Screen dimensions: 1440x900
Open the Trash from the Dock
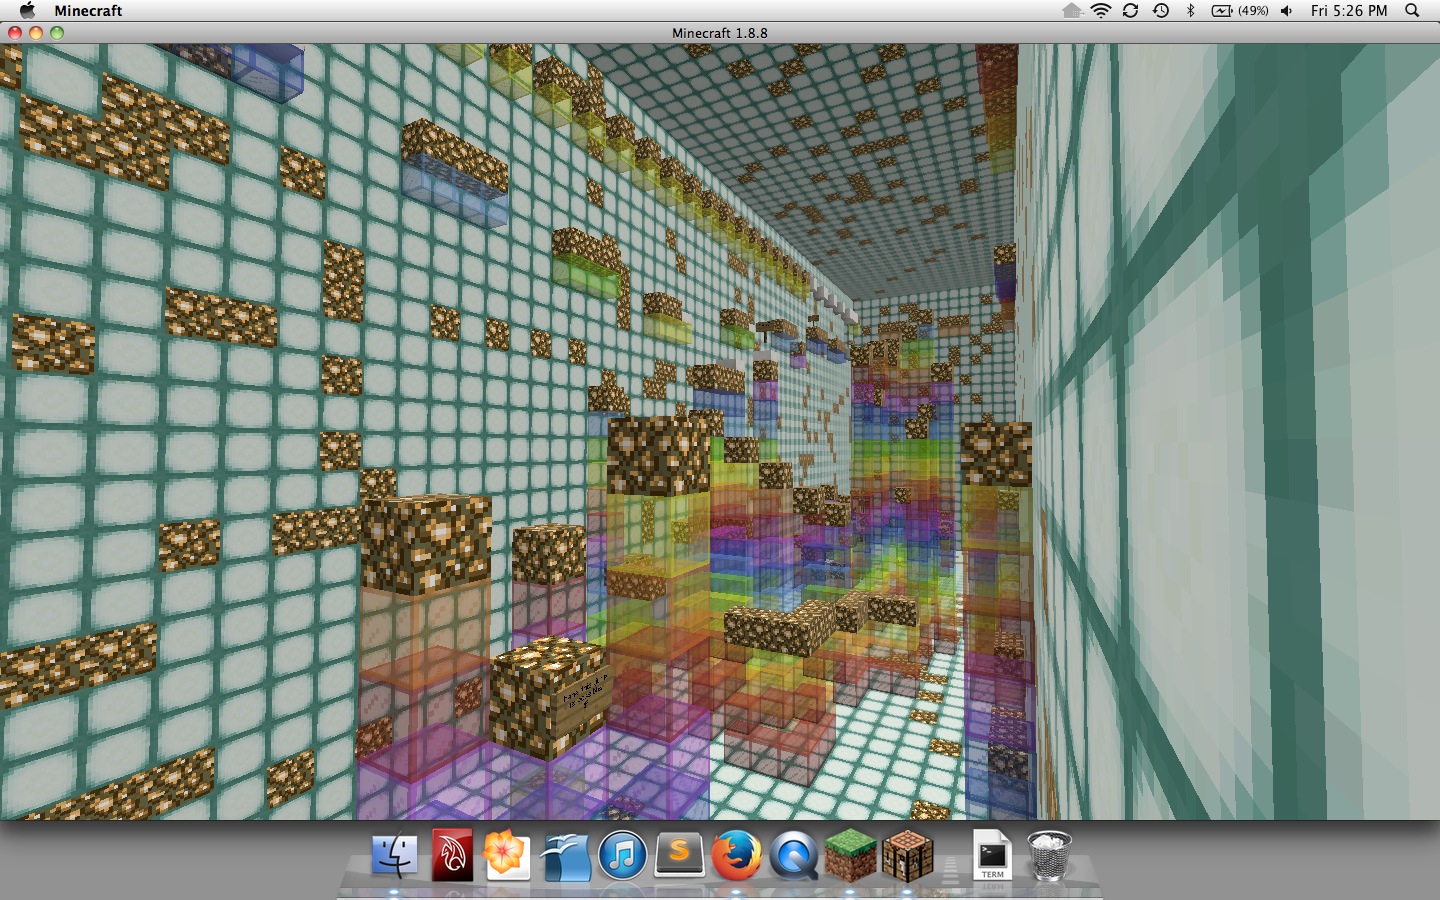(1048, 856)
